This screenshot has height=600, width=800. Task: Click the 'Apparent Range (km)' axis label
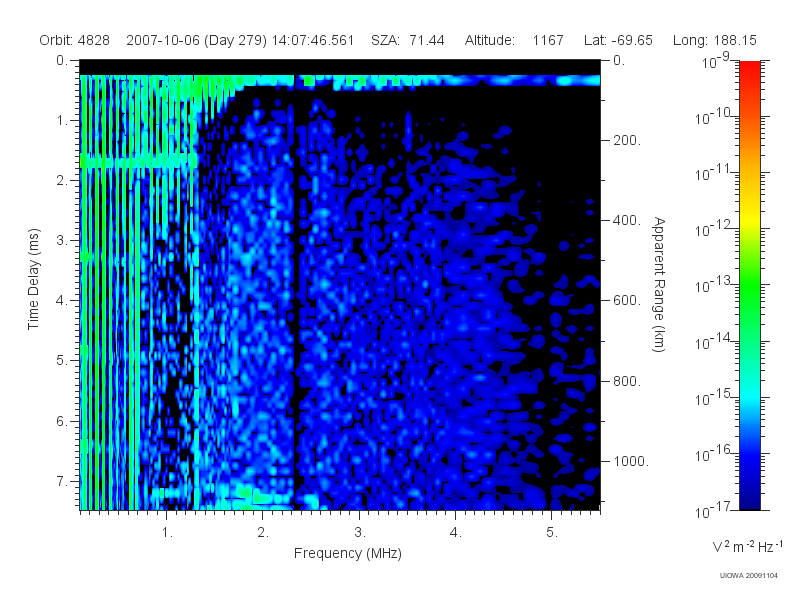pos(659,285)
